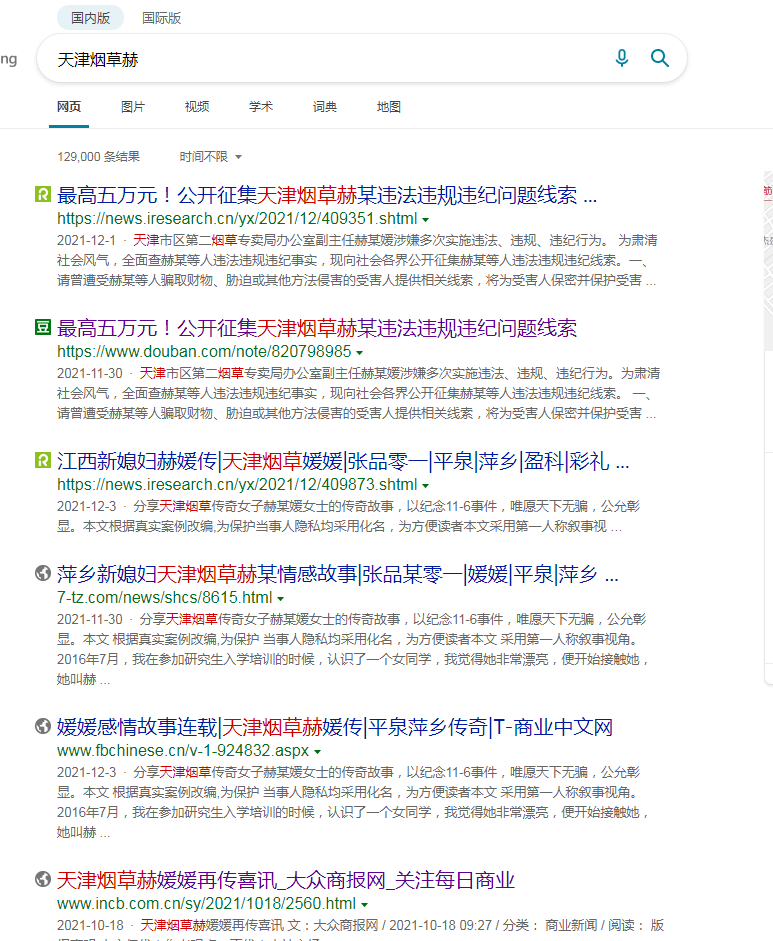Click the www.fbchinese.cn/v-1-924832.aspx URL
Viewport: 773px width, 941px height.
183,751
